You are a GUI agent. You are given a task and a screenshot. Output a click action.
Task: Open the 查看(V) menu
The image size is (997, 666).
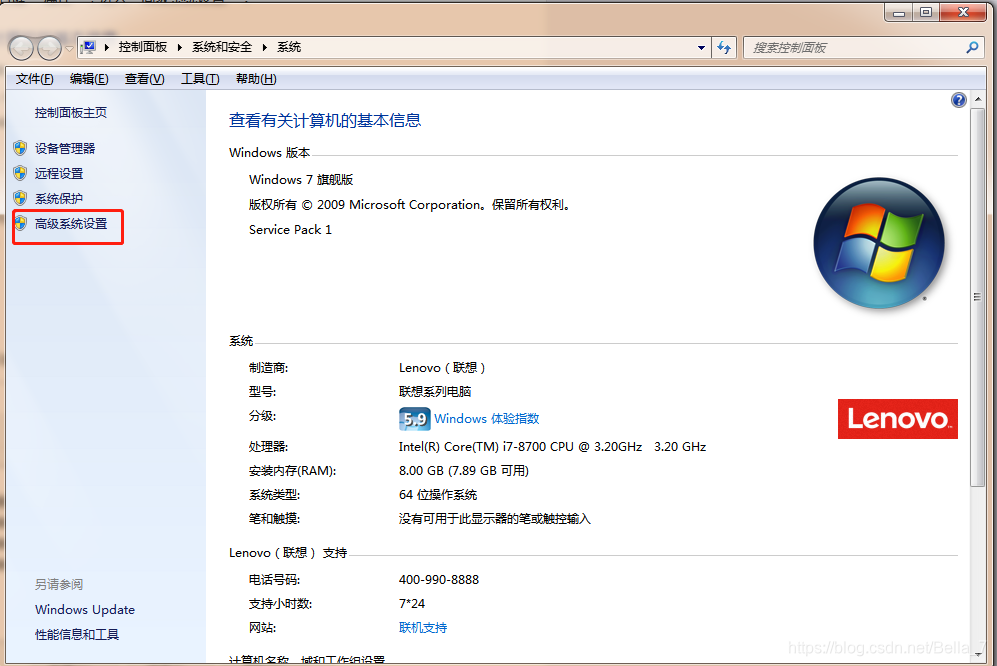144,79
